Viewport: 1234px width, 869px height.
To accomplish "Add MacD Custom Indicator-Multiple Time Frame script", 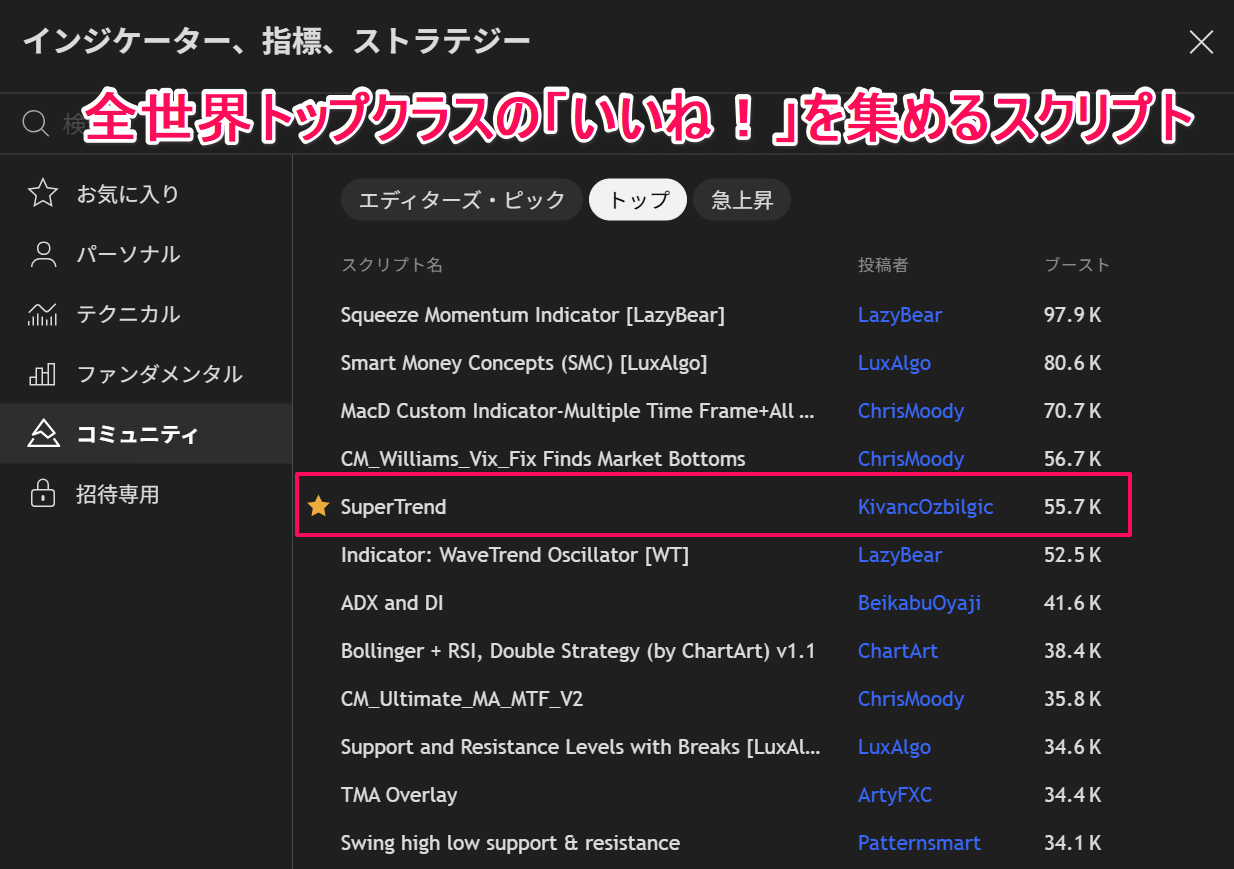I will pyautogui.click(x=578, y=411).
